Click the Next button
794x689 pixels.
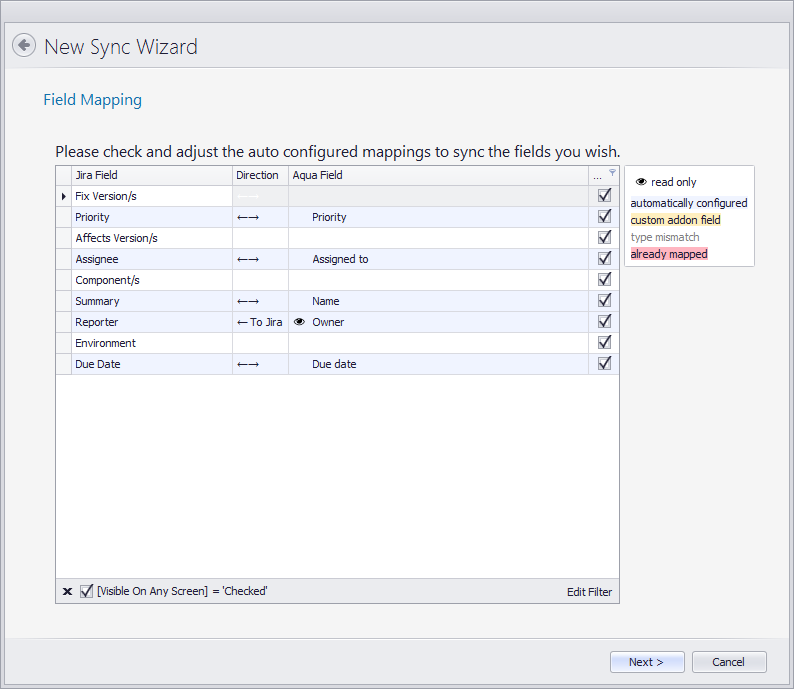tap(646, 662)
